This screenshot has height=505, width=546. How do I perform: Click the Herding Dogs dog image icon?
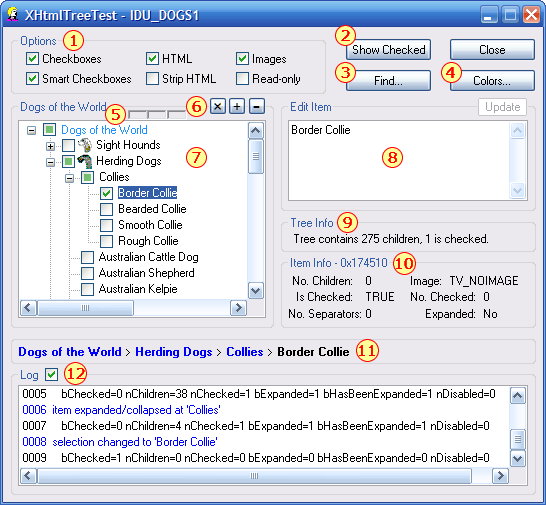[85, 161]
